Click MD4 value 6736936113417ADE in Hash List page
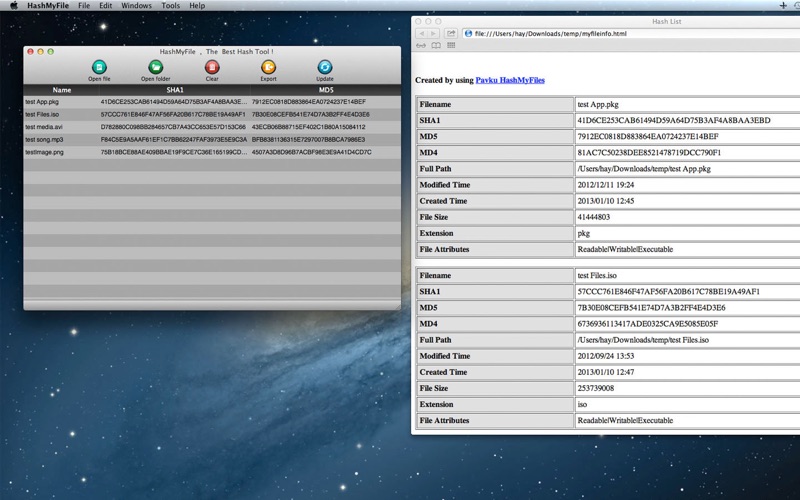This screenshot has width=800, height=500. (x=647, y=324)
